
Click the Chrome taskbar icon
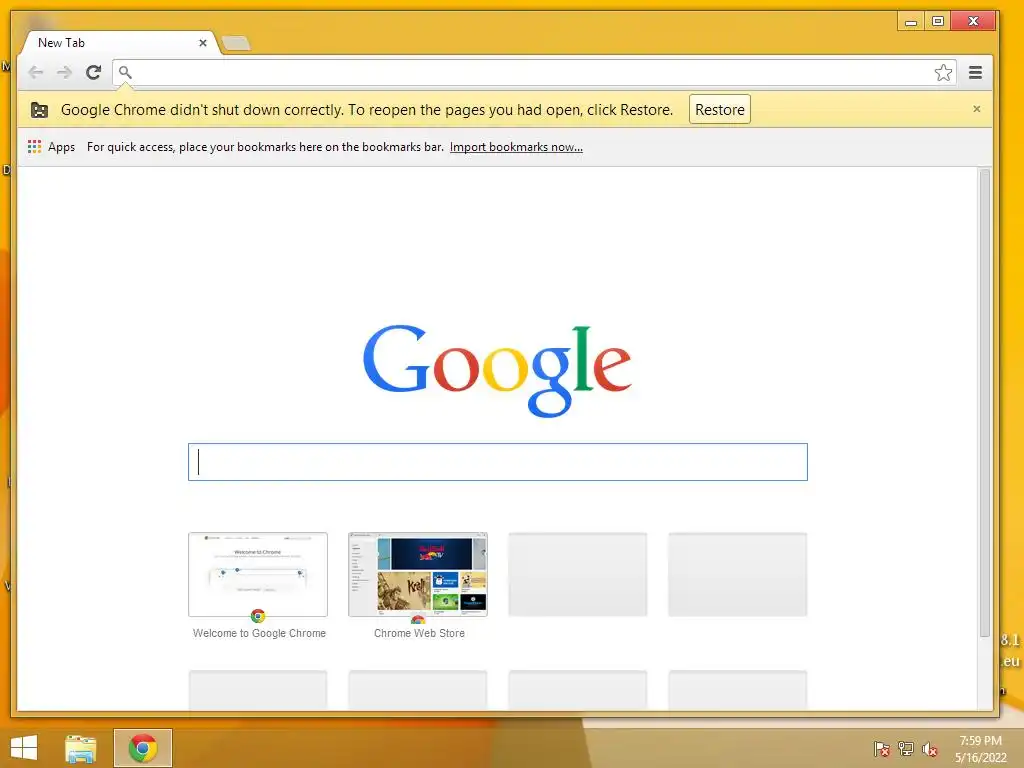tap(143, 748)
